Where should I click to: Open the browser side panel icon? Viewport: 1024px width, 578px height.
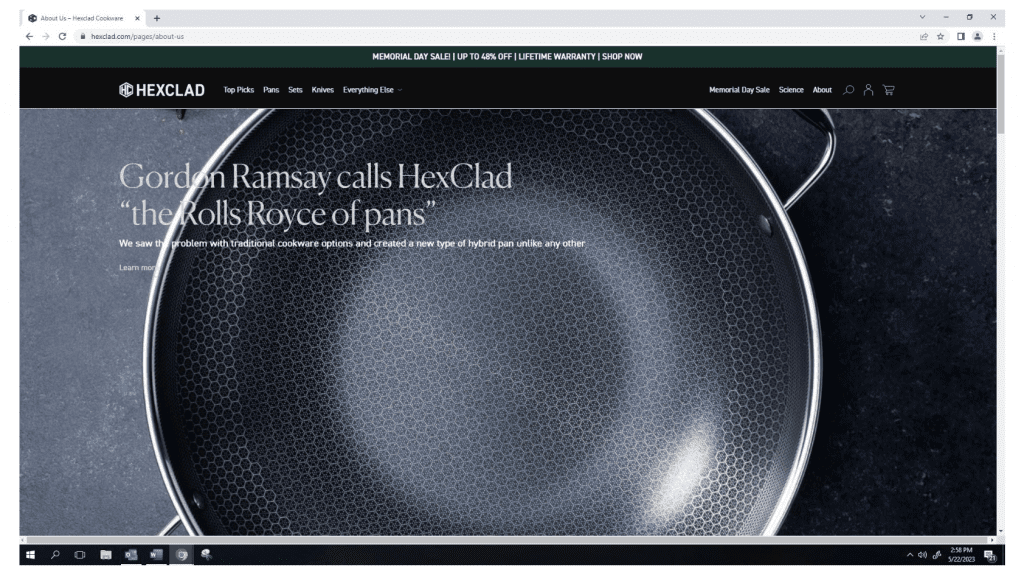click(961, 37)
